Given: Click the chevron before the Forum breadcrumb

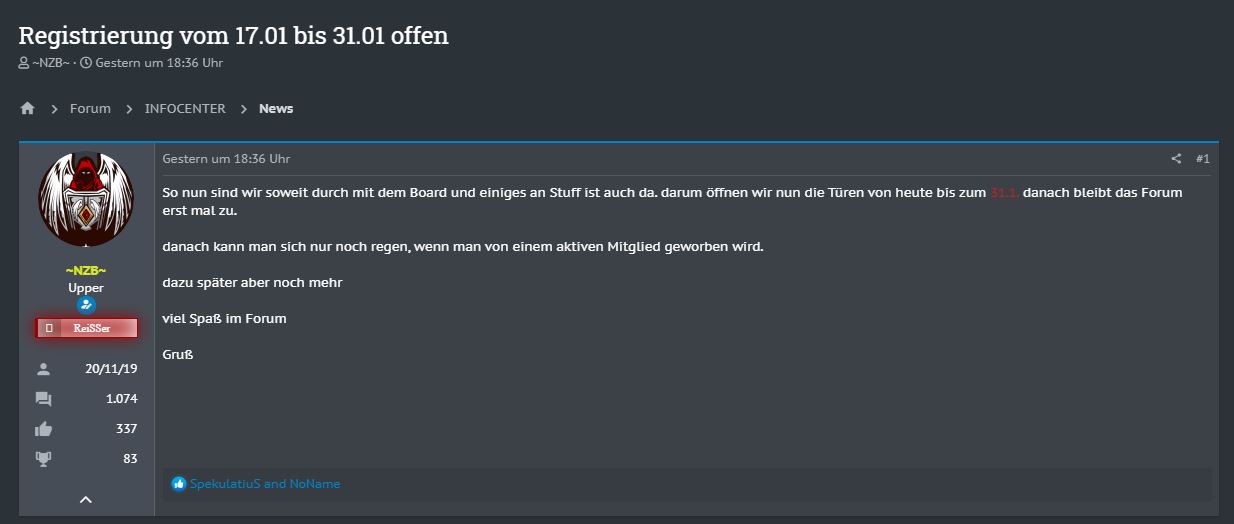Looking at the screenshot, I should 54,109.
